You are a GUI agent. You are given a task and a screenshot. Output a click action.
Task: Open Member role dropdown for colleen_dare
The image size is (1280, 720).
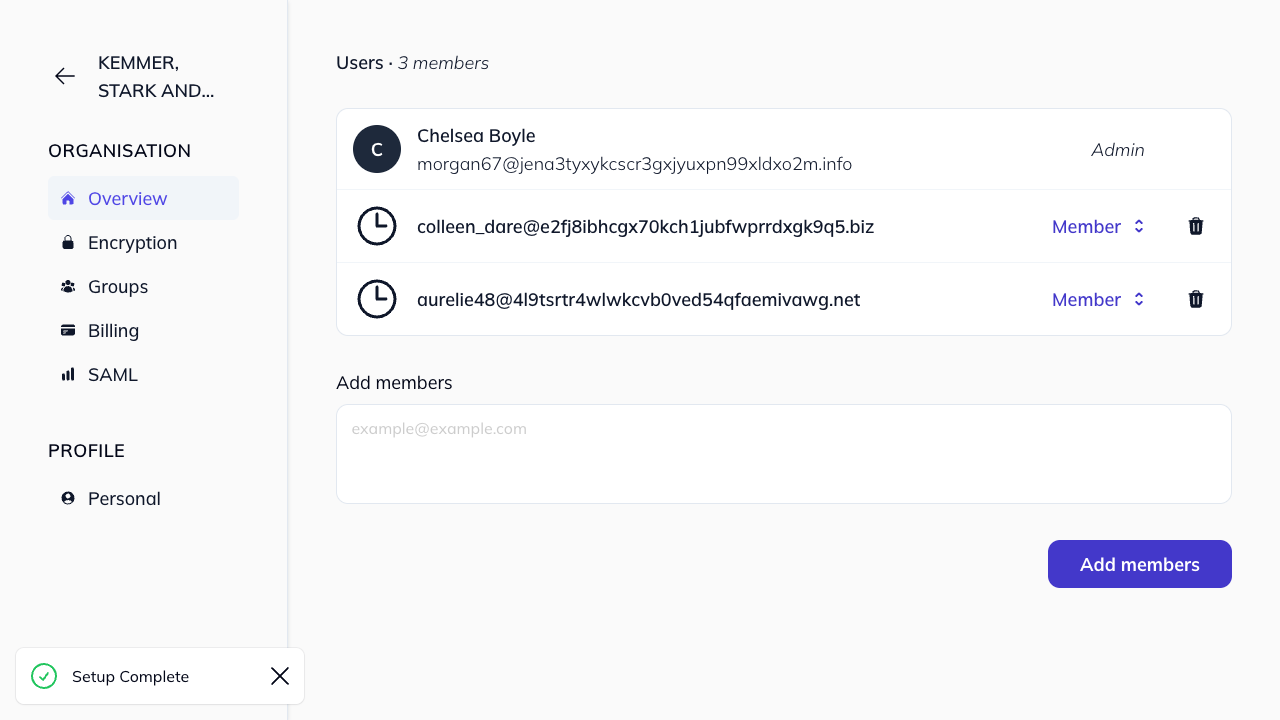coord(1098,226)
